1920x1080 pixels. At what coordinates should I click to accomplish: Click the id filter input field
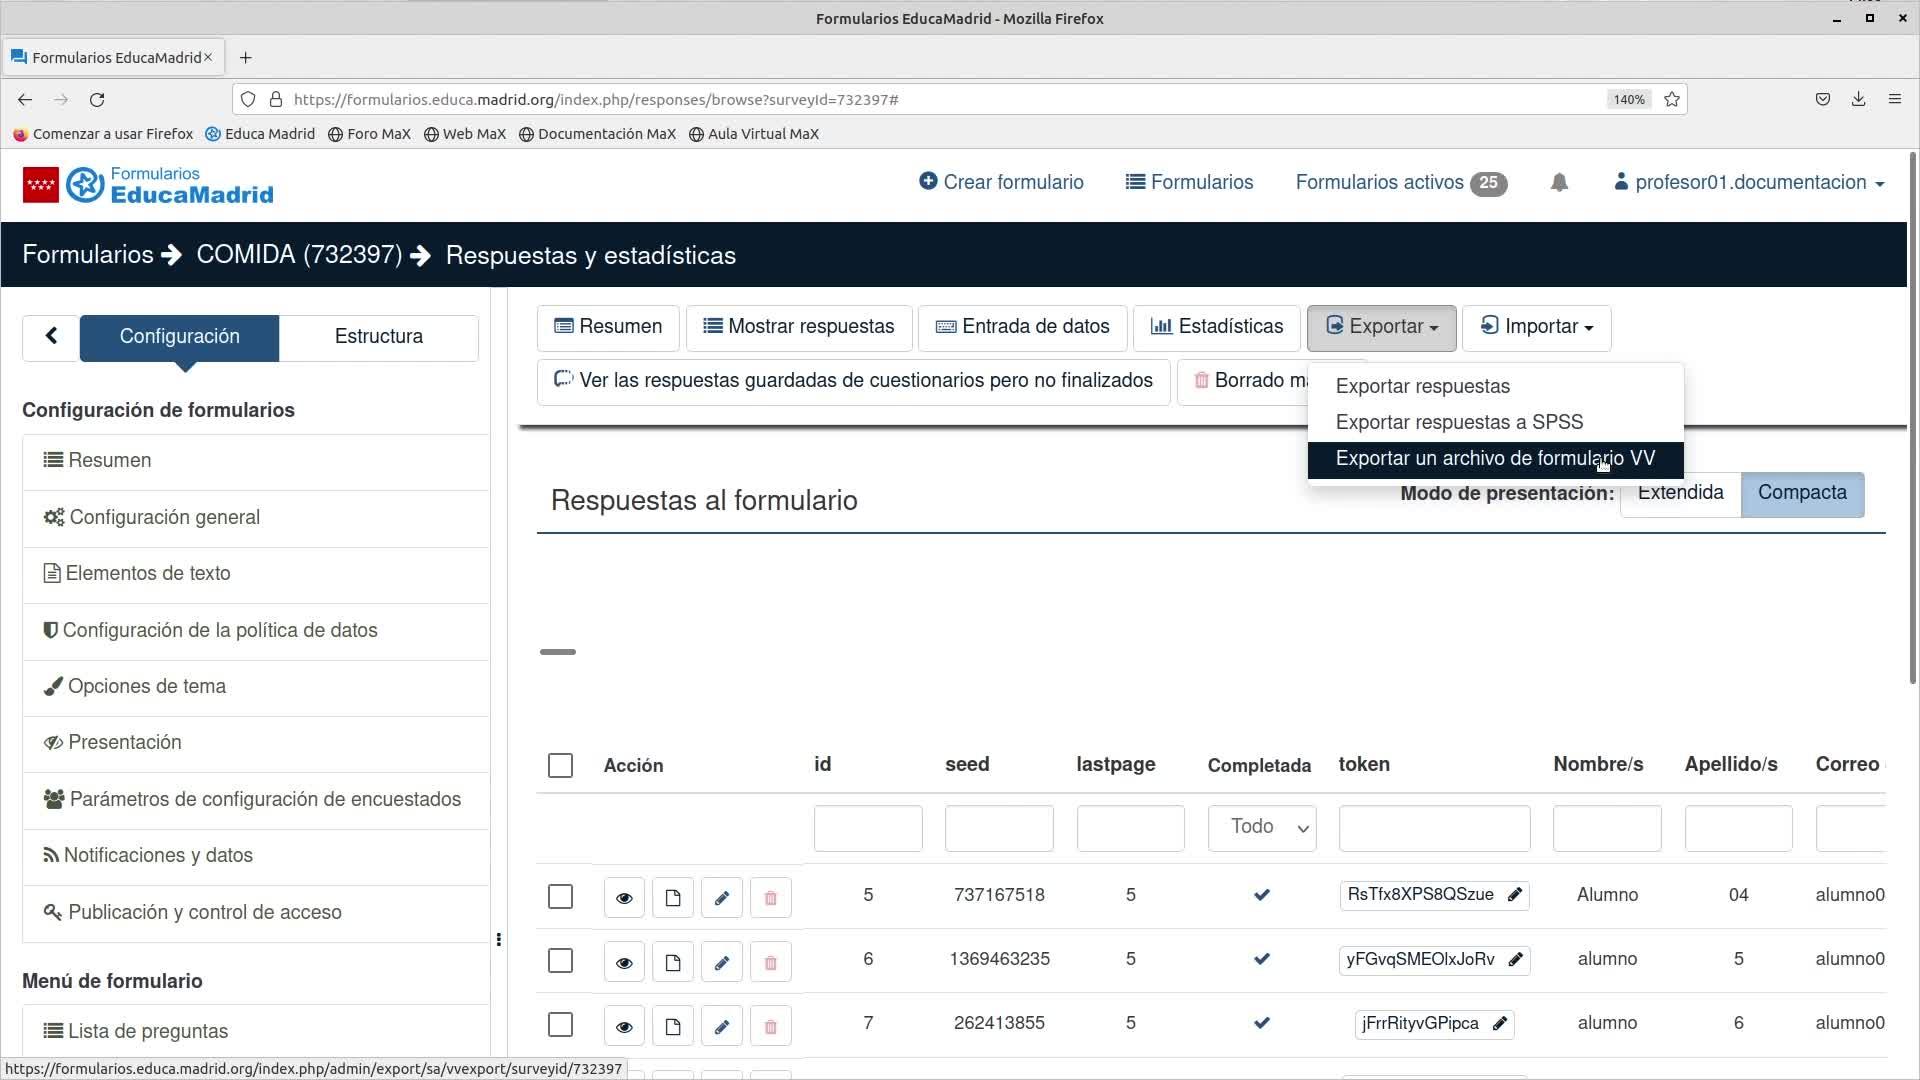[x=867, y=827]
